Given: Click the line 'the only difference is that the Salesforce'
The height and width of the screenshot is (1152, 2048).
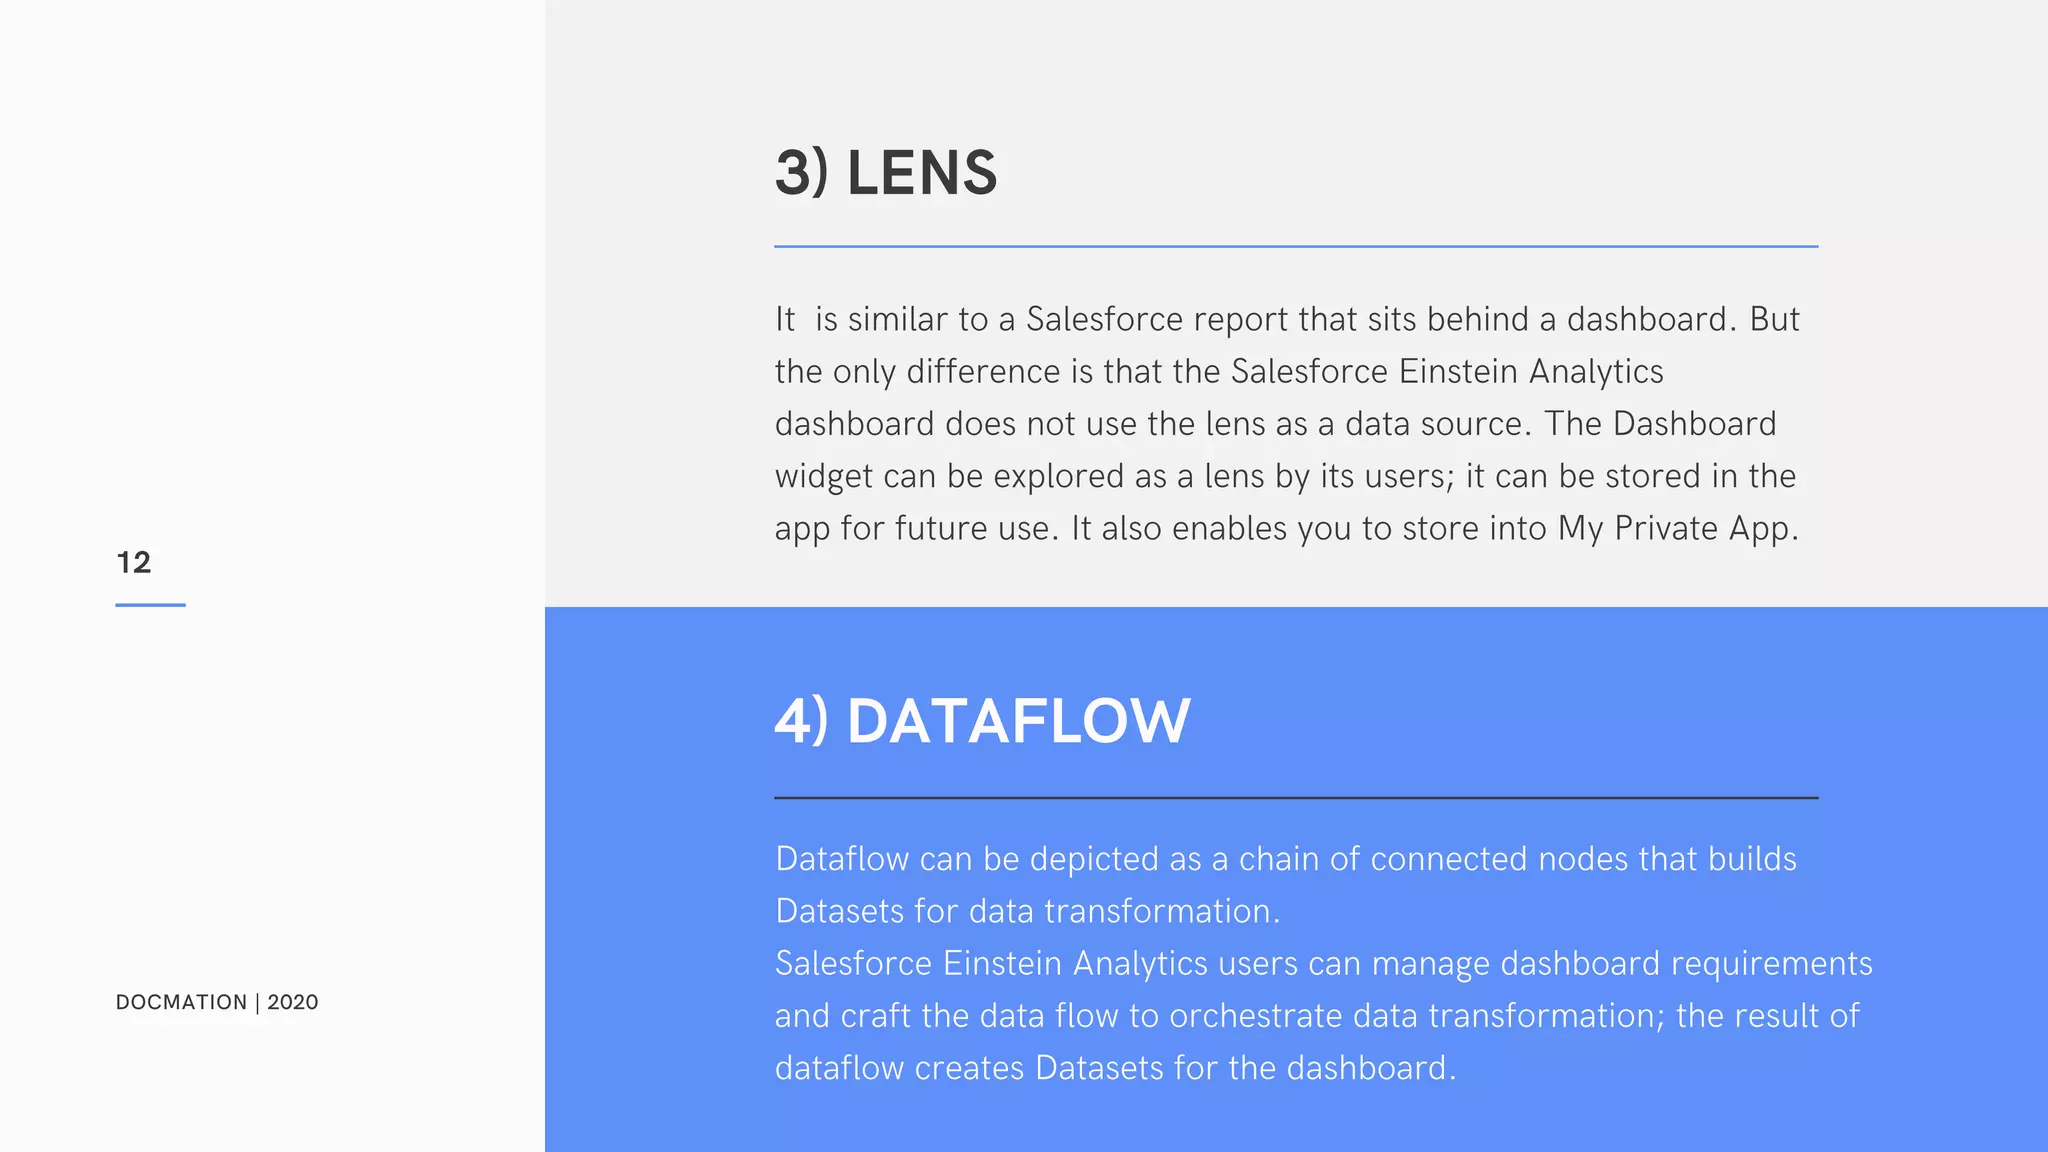Looking at the screenshot, I should tap(1219, 372).
